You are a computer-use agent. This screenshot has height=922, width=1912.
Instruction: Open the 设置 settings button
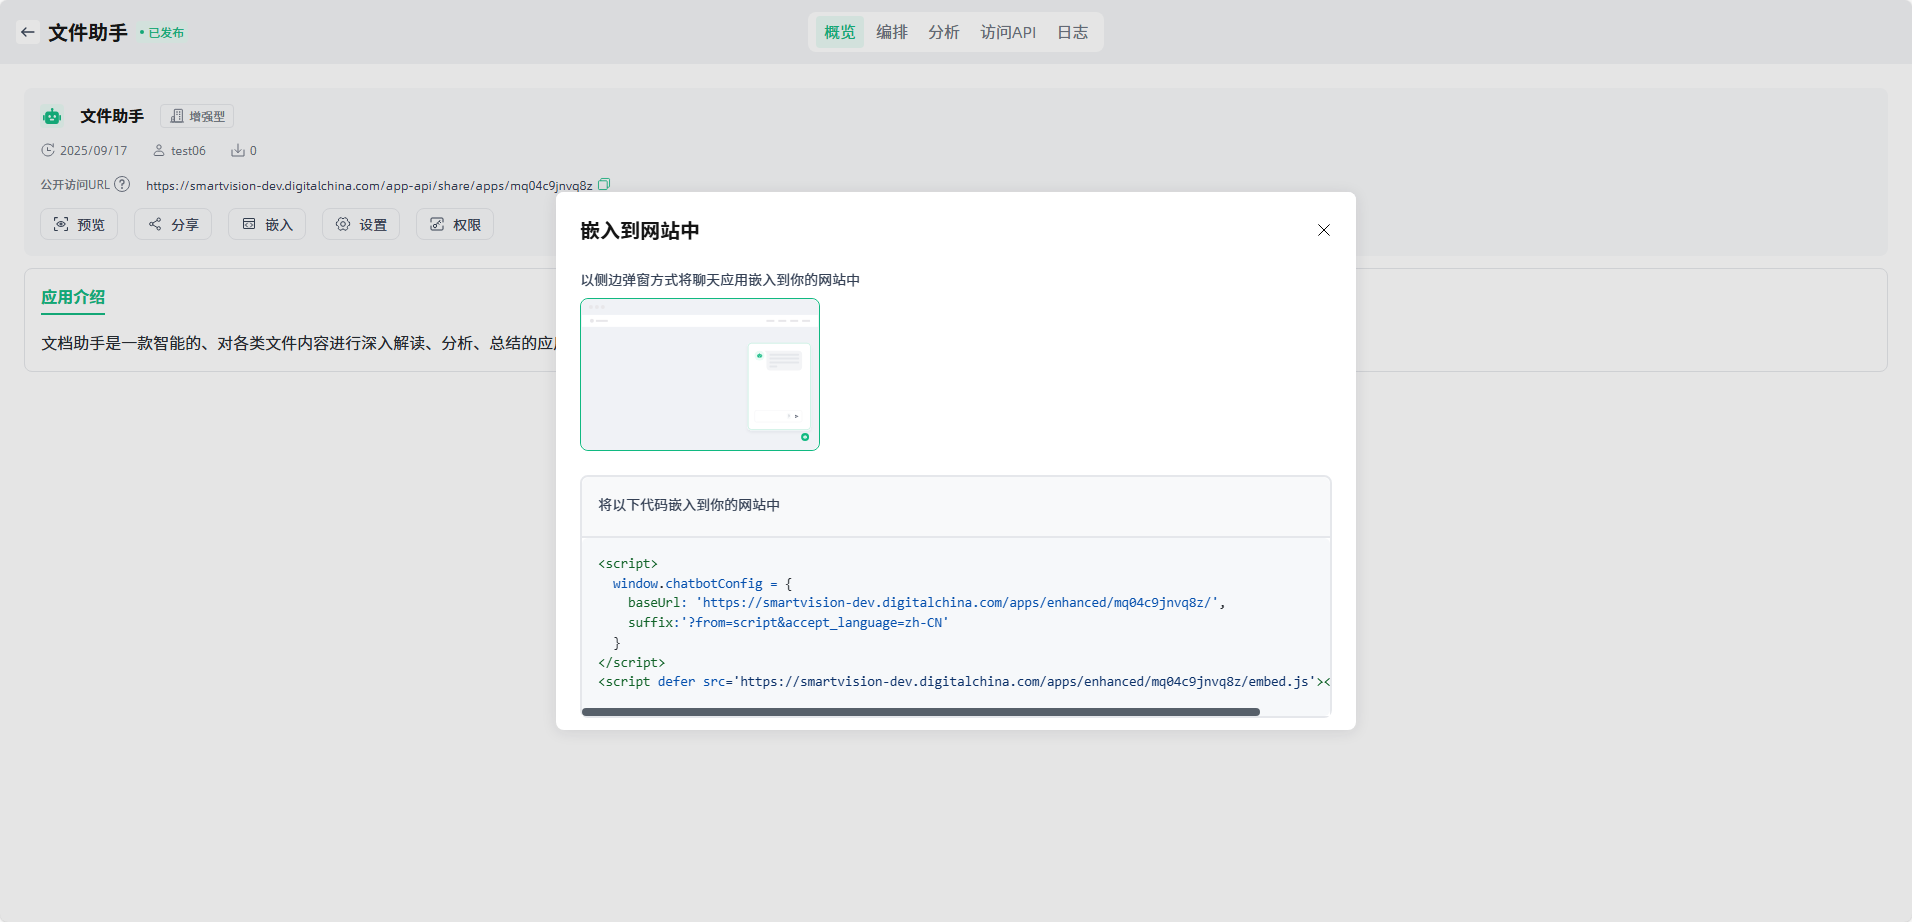click(361, 224)
